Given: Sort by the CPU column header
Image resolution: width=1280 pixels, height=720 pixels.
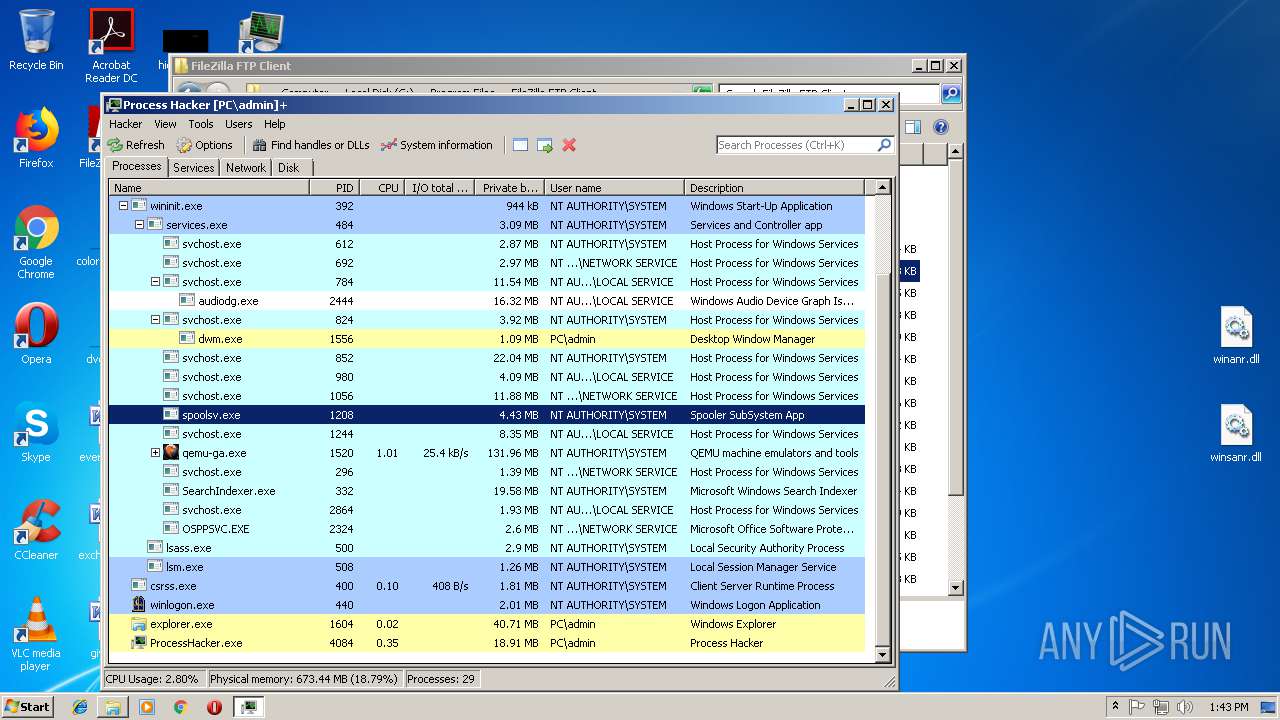Looking at the screenshot, I should click(381, 187).
